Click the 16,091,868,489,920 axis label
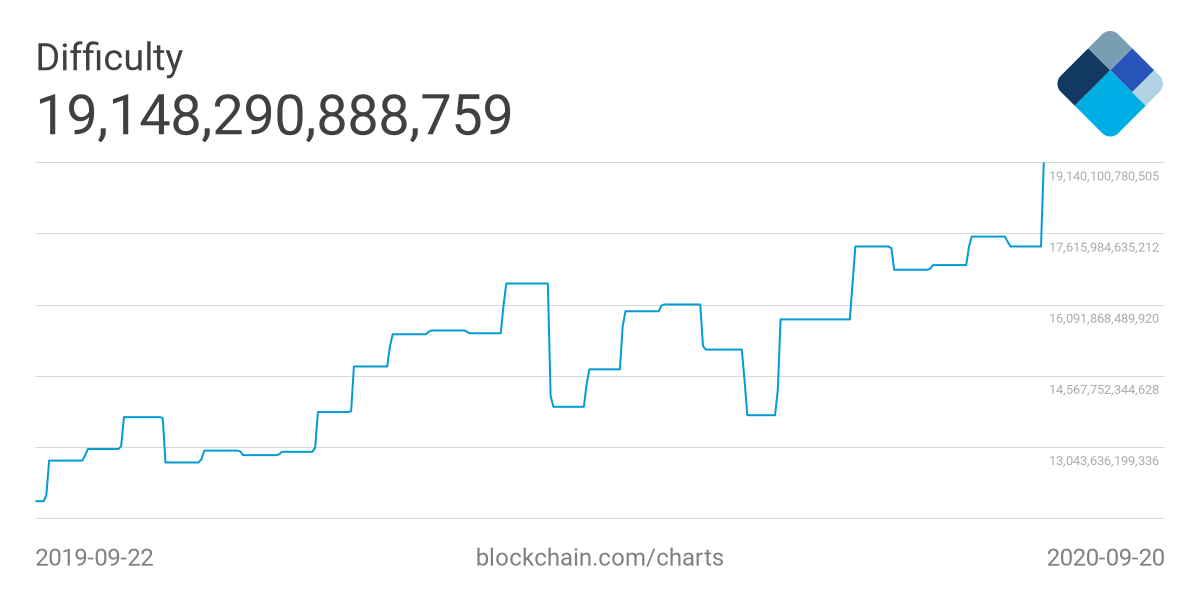This screenshot has width=1200, height=600. tap(1103, 318)
